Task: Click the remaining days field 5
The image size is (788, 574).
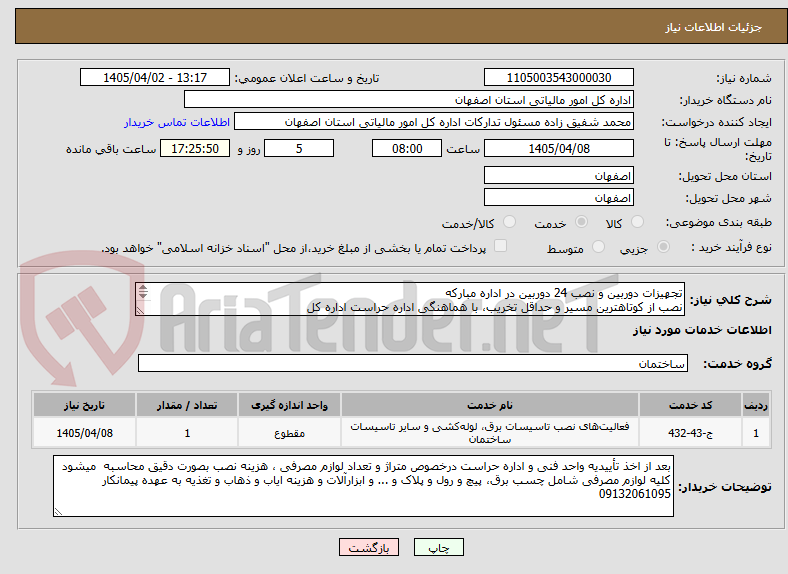Action: click(x=299, y=148)
